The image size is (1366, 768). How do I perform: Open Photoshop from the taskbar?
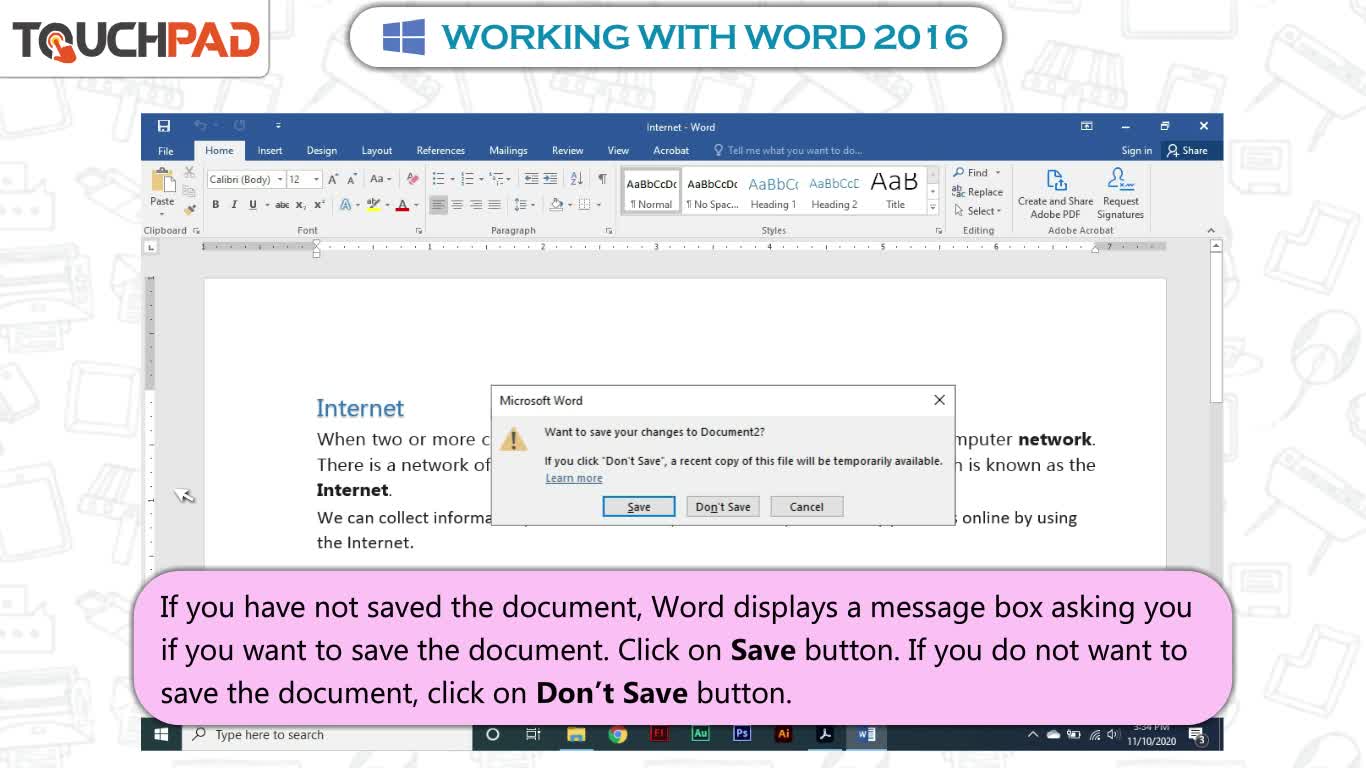pyautogui.click(x=742, y=734)
